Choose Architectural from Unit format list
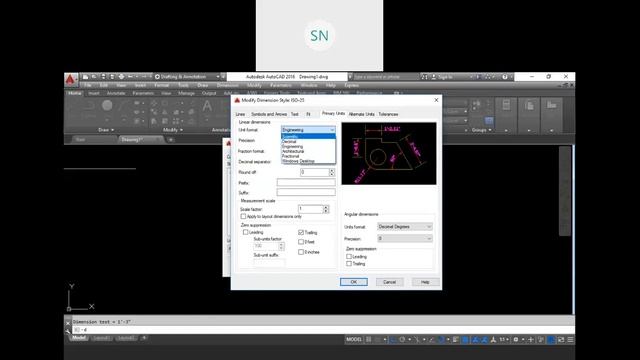 (308, 151)
